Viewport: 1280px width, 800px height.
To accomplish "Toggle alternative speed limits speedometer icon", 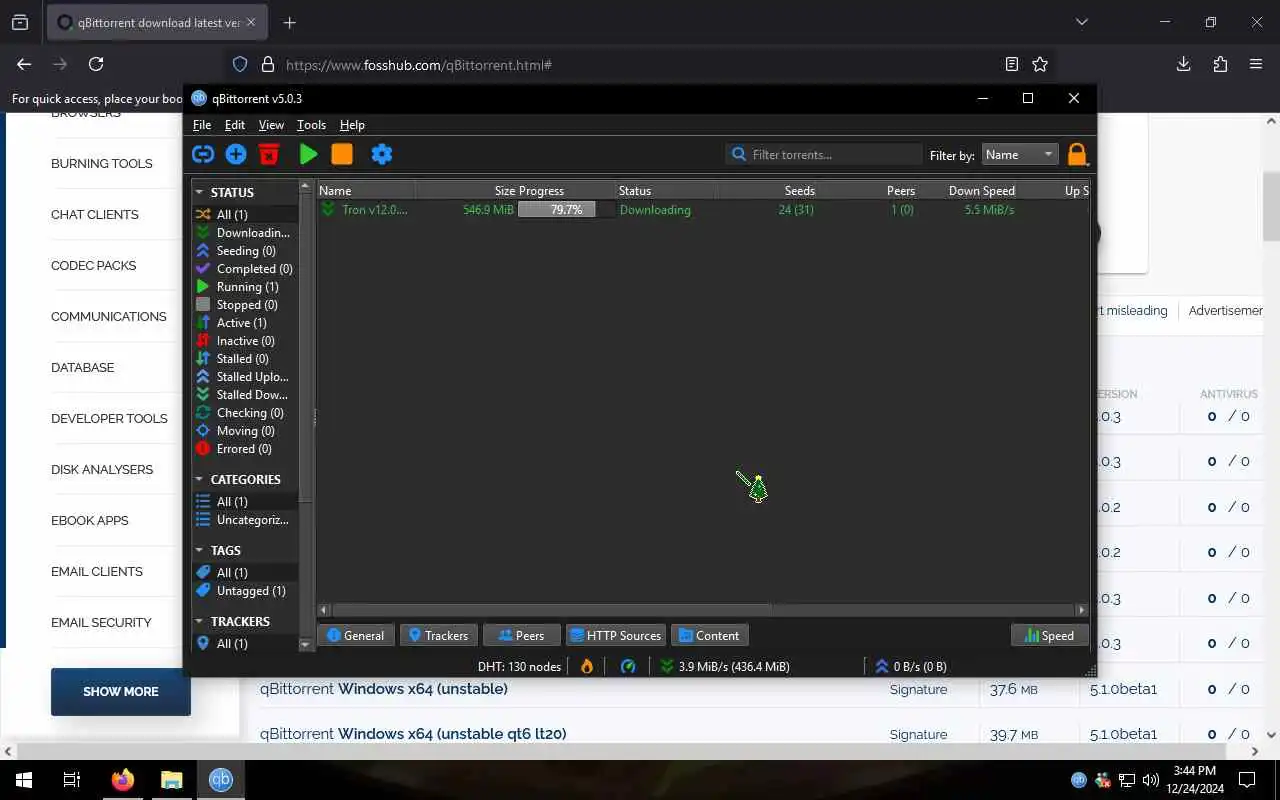I will [628, 666].
